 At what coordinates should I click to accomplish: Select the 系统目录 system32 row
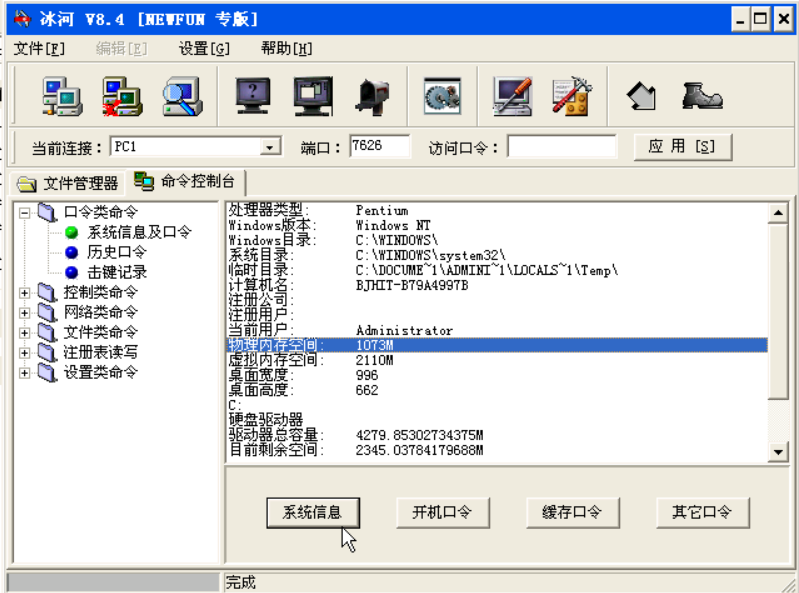[497, 255]
